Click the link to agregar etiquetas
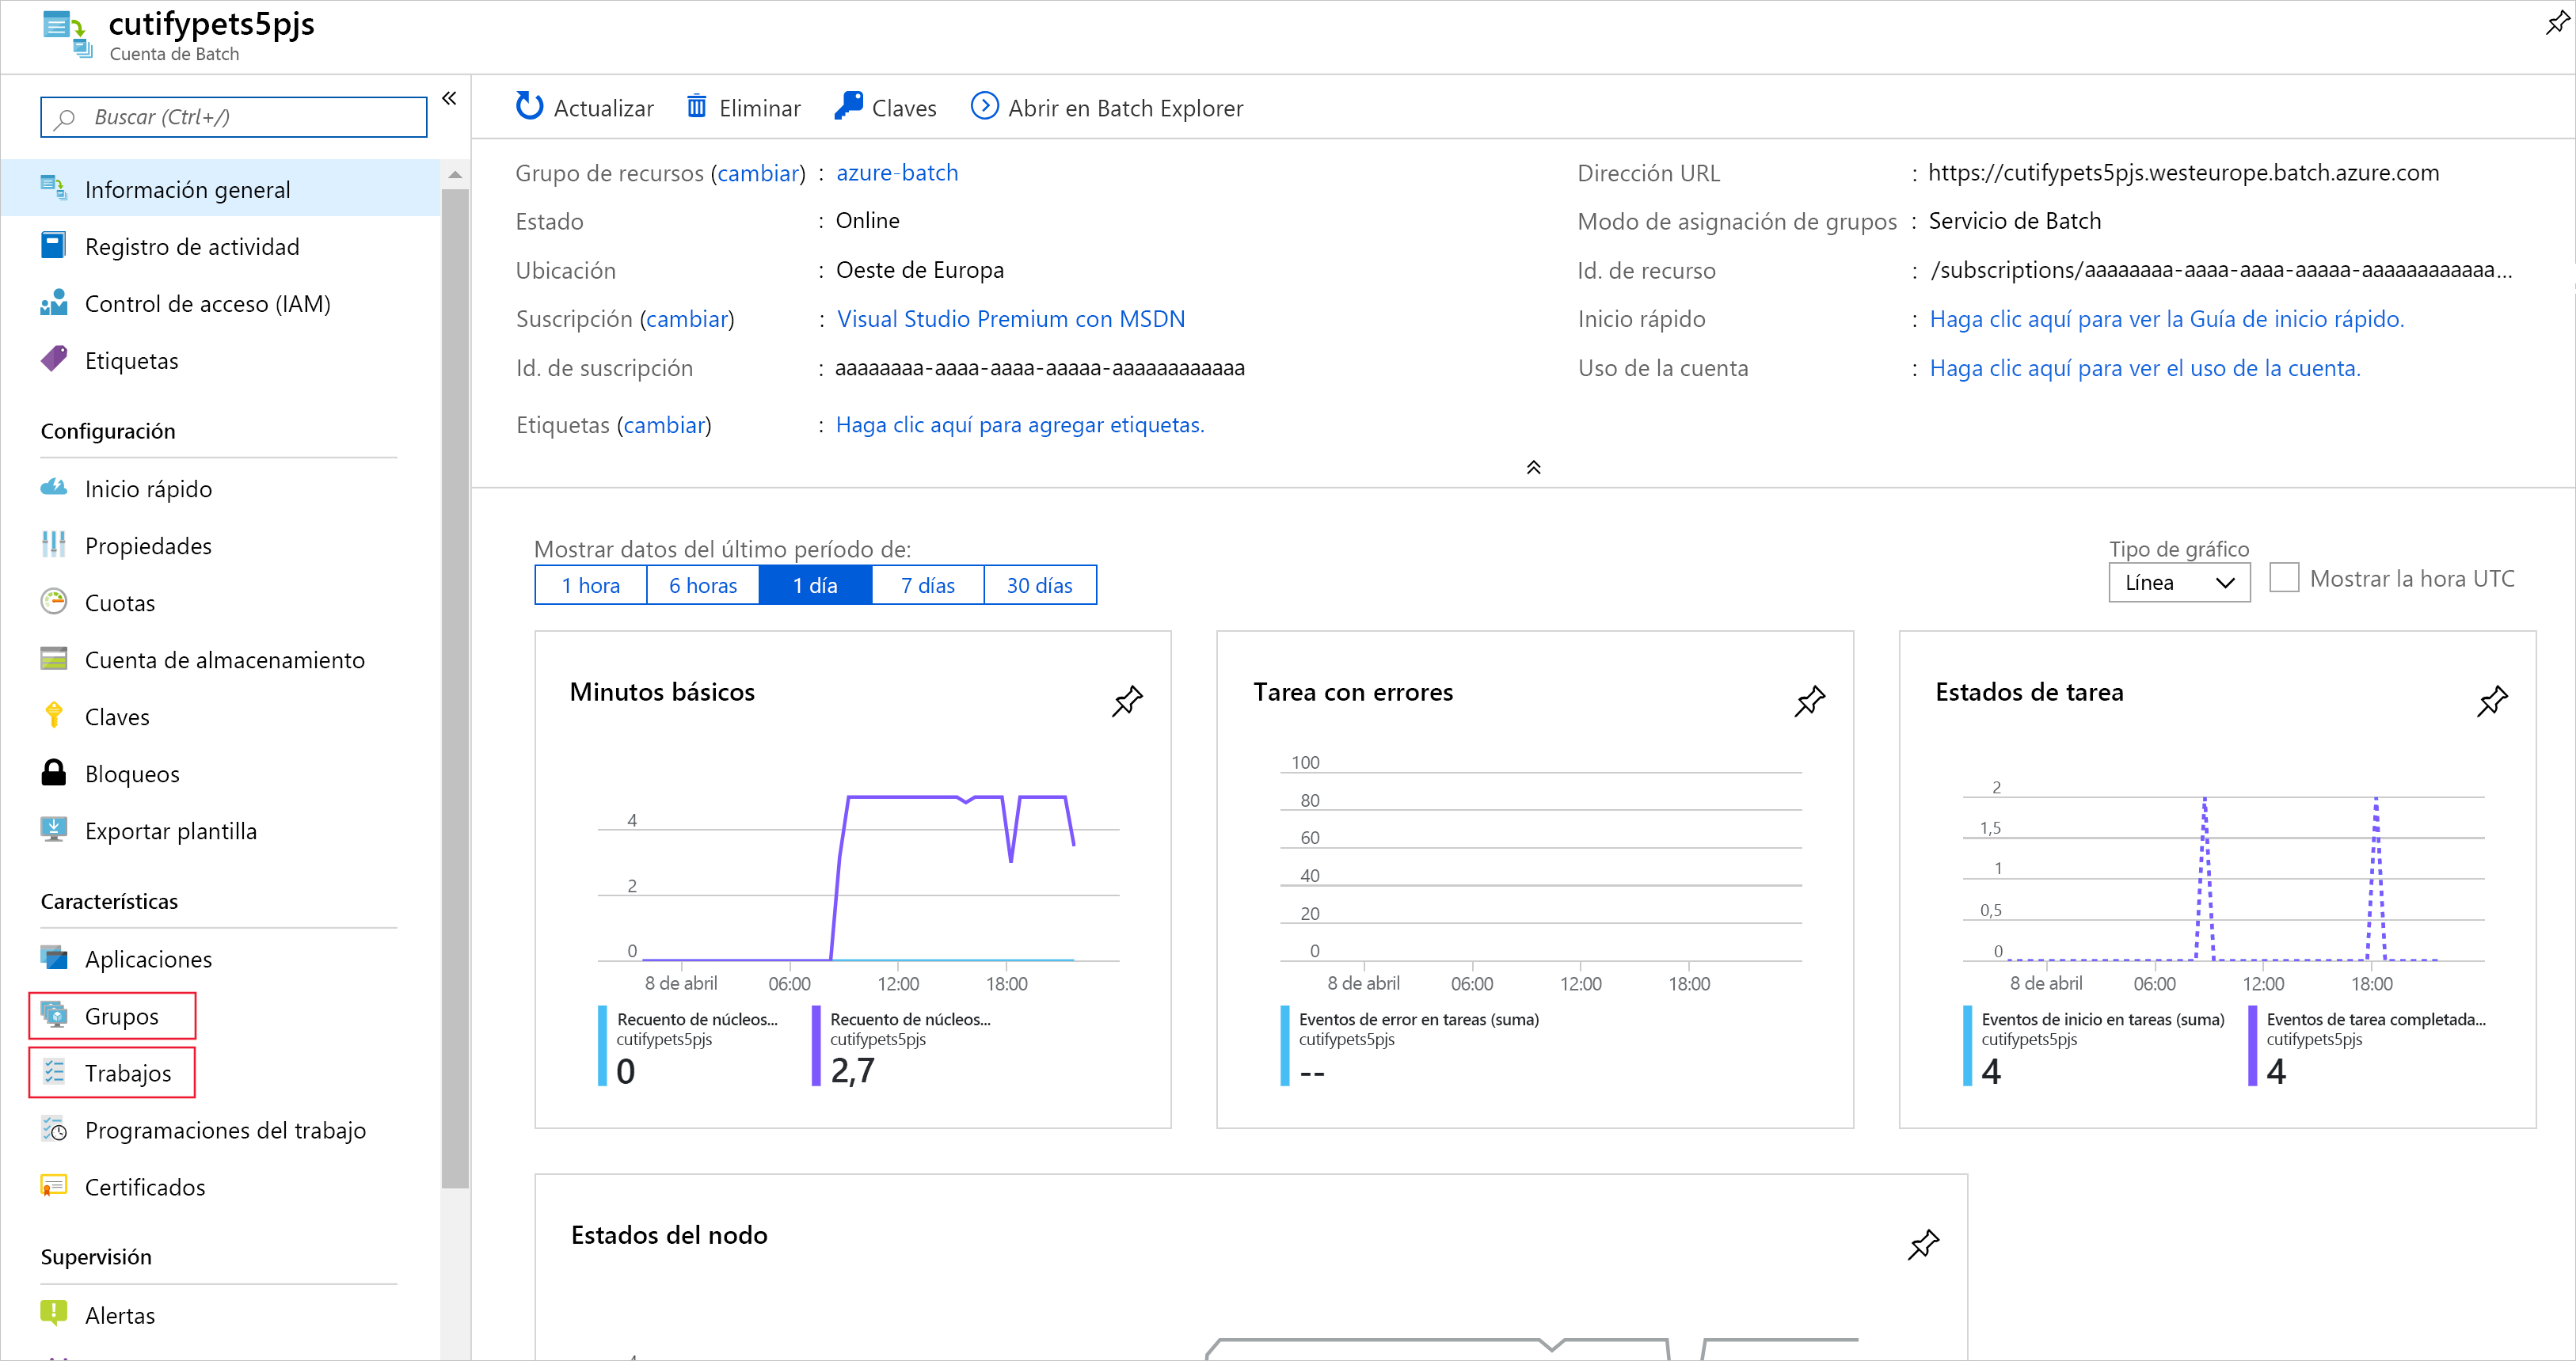2576x1361 pixels. click(x=1020, y=424)
